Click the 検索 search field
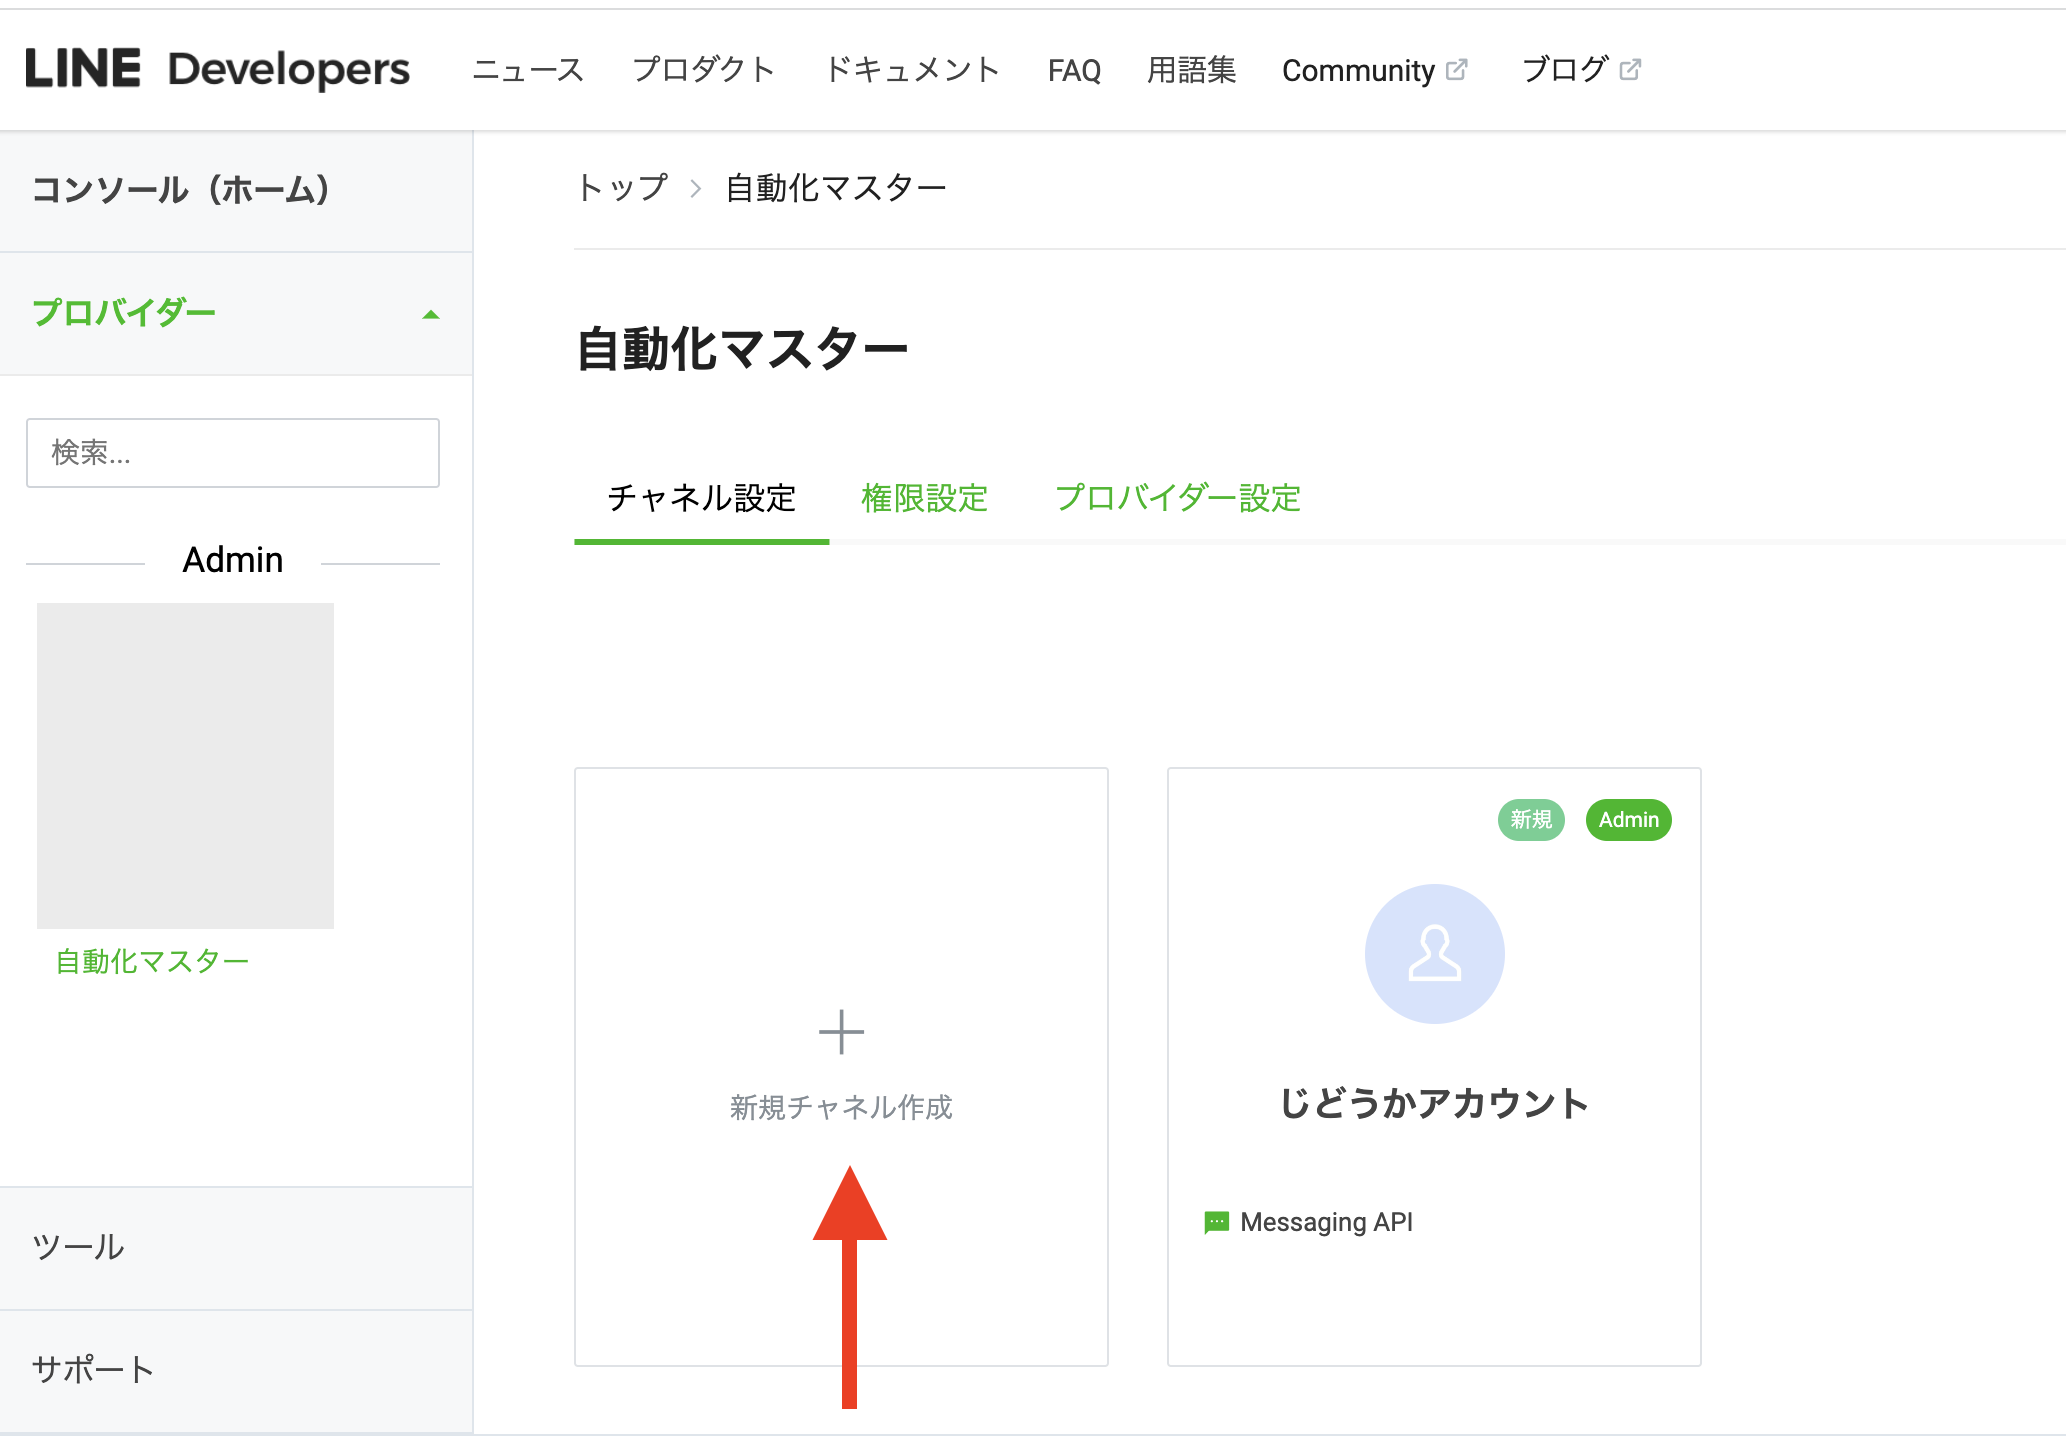This screenshot has height=1444, width=2066. click(233, 453)
